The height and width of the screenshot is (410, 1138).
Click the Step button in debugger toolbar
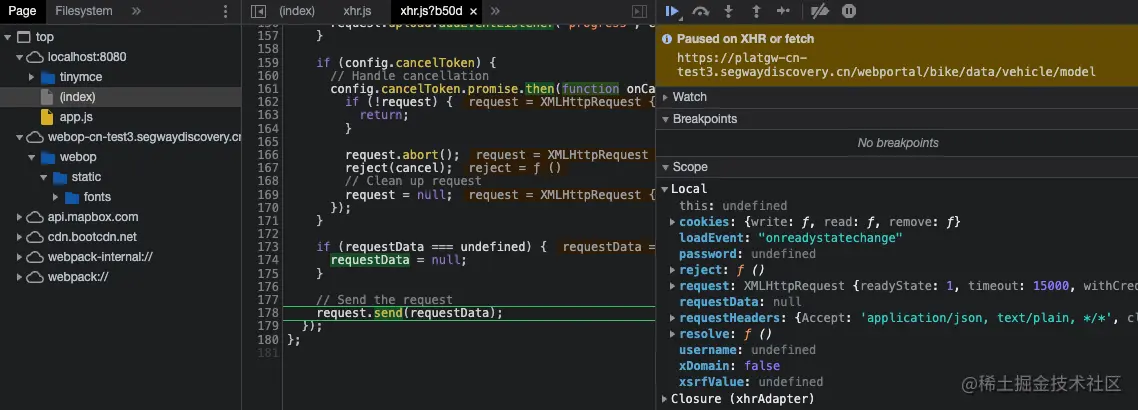pos(784,11)
